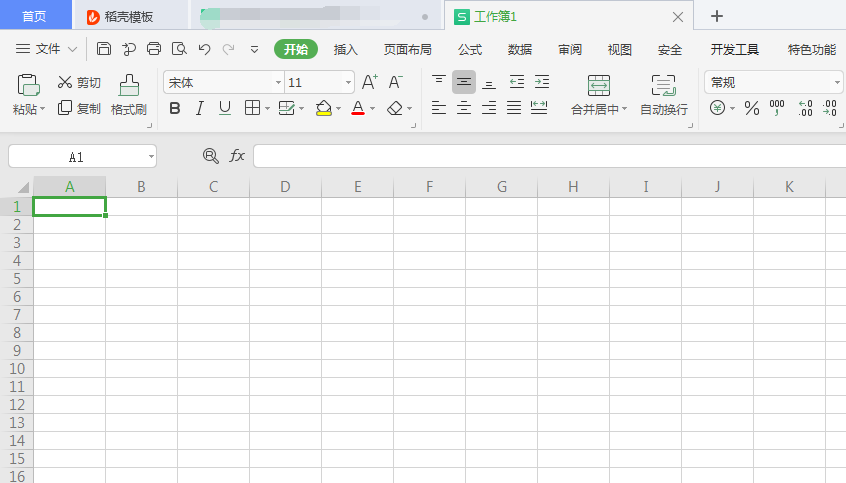The width and height of the screenshot is (846, 483).
Task: Align cell content to top
Action: click(x=439, y=82)
